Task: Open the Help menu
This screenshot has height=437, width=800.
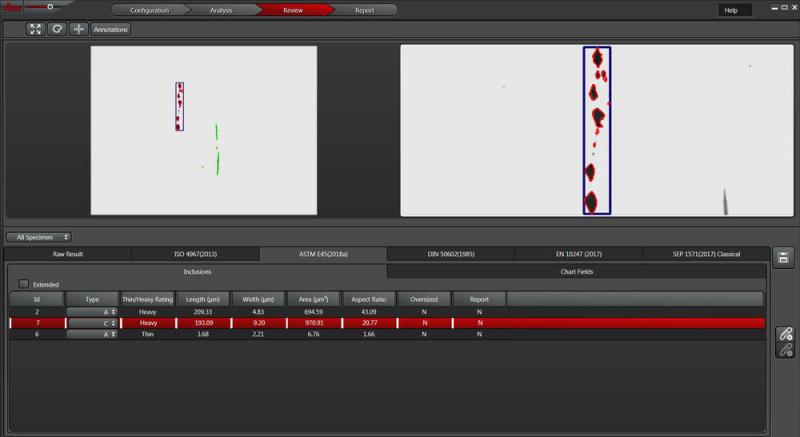Action: point(729,10)
